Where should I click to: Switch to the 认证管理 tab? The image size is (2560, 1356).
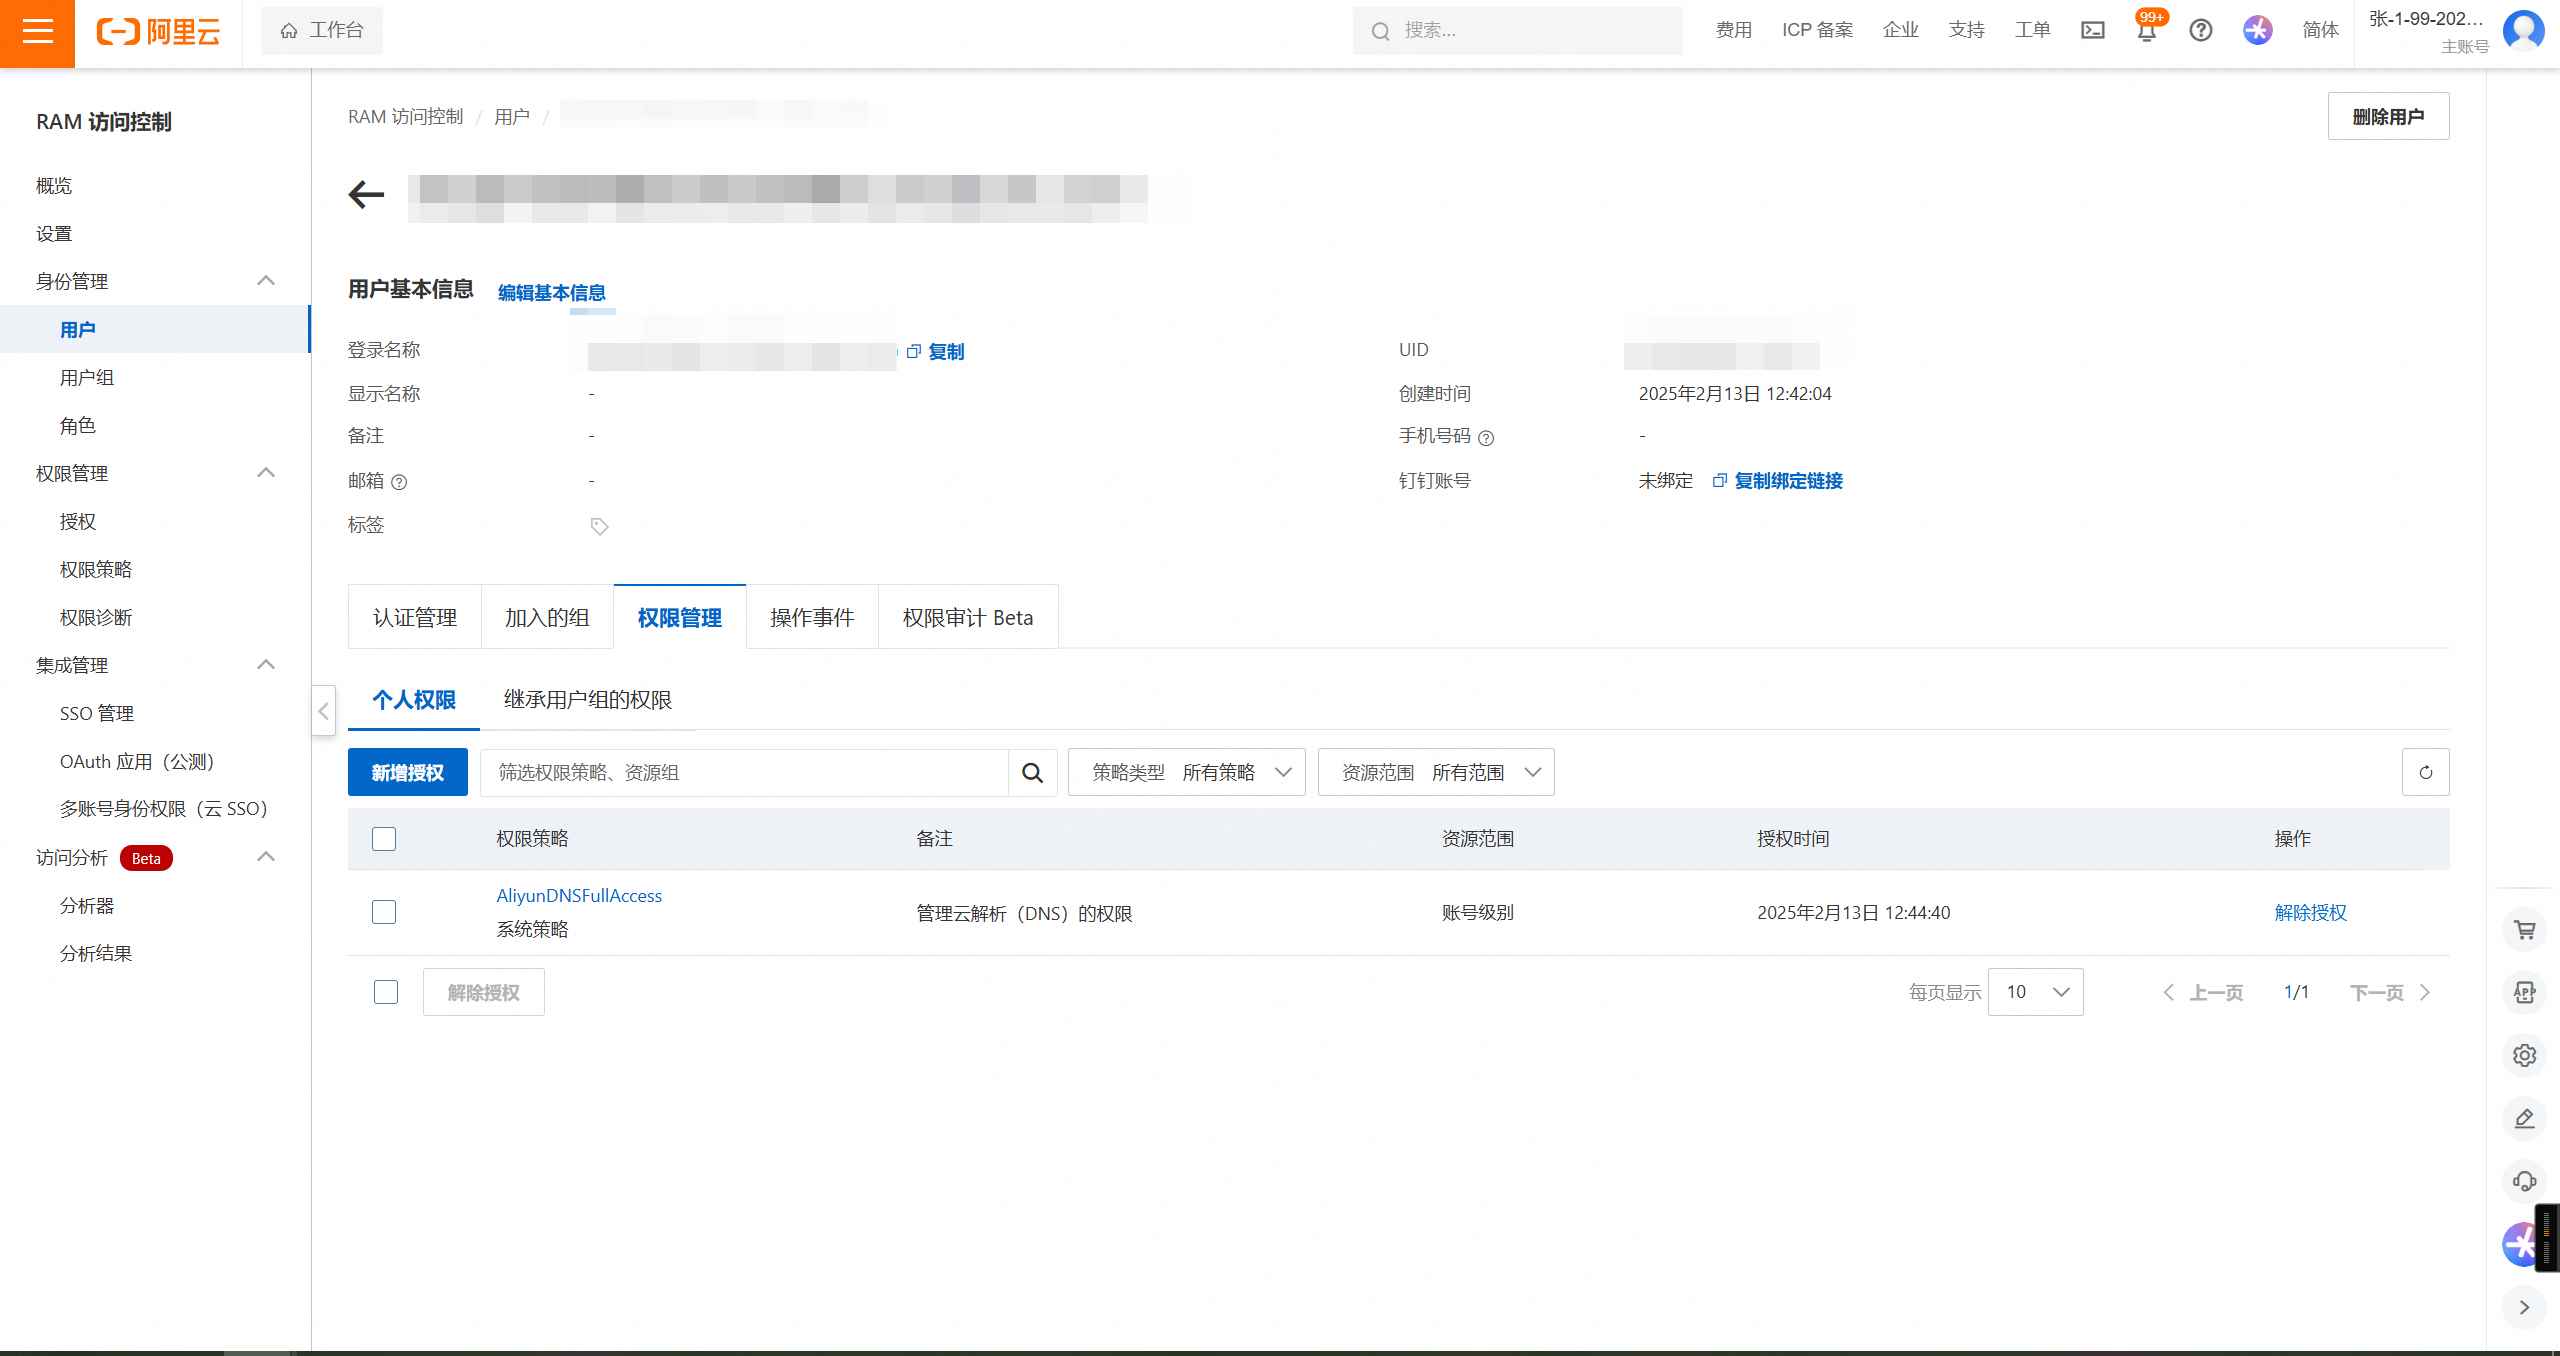415,618
